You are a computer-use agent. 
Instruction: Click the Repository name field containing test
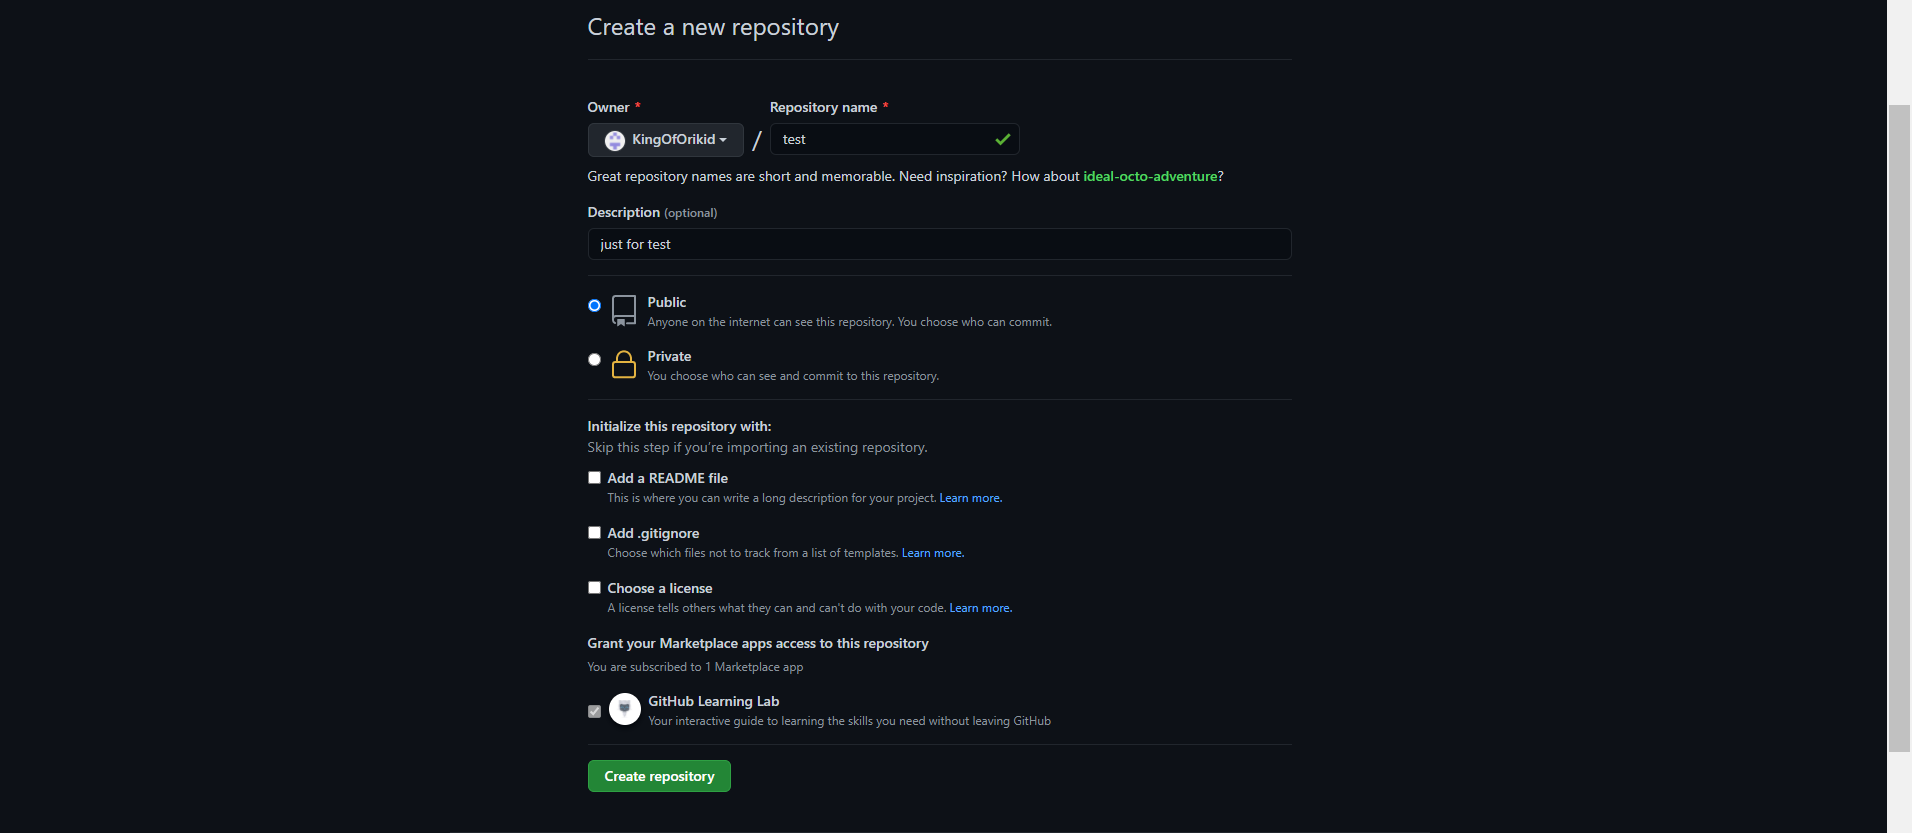coord(894,139)
